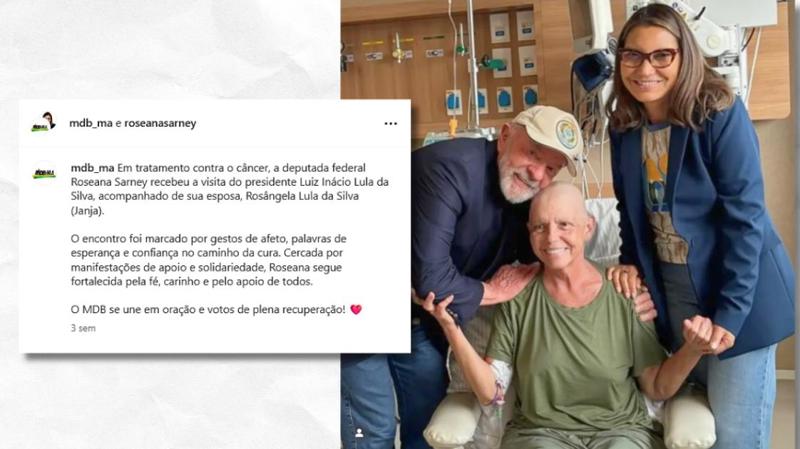Click the white paper background above post
Image resolution: width=800 pixels, height=449 pixels.
168,48
